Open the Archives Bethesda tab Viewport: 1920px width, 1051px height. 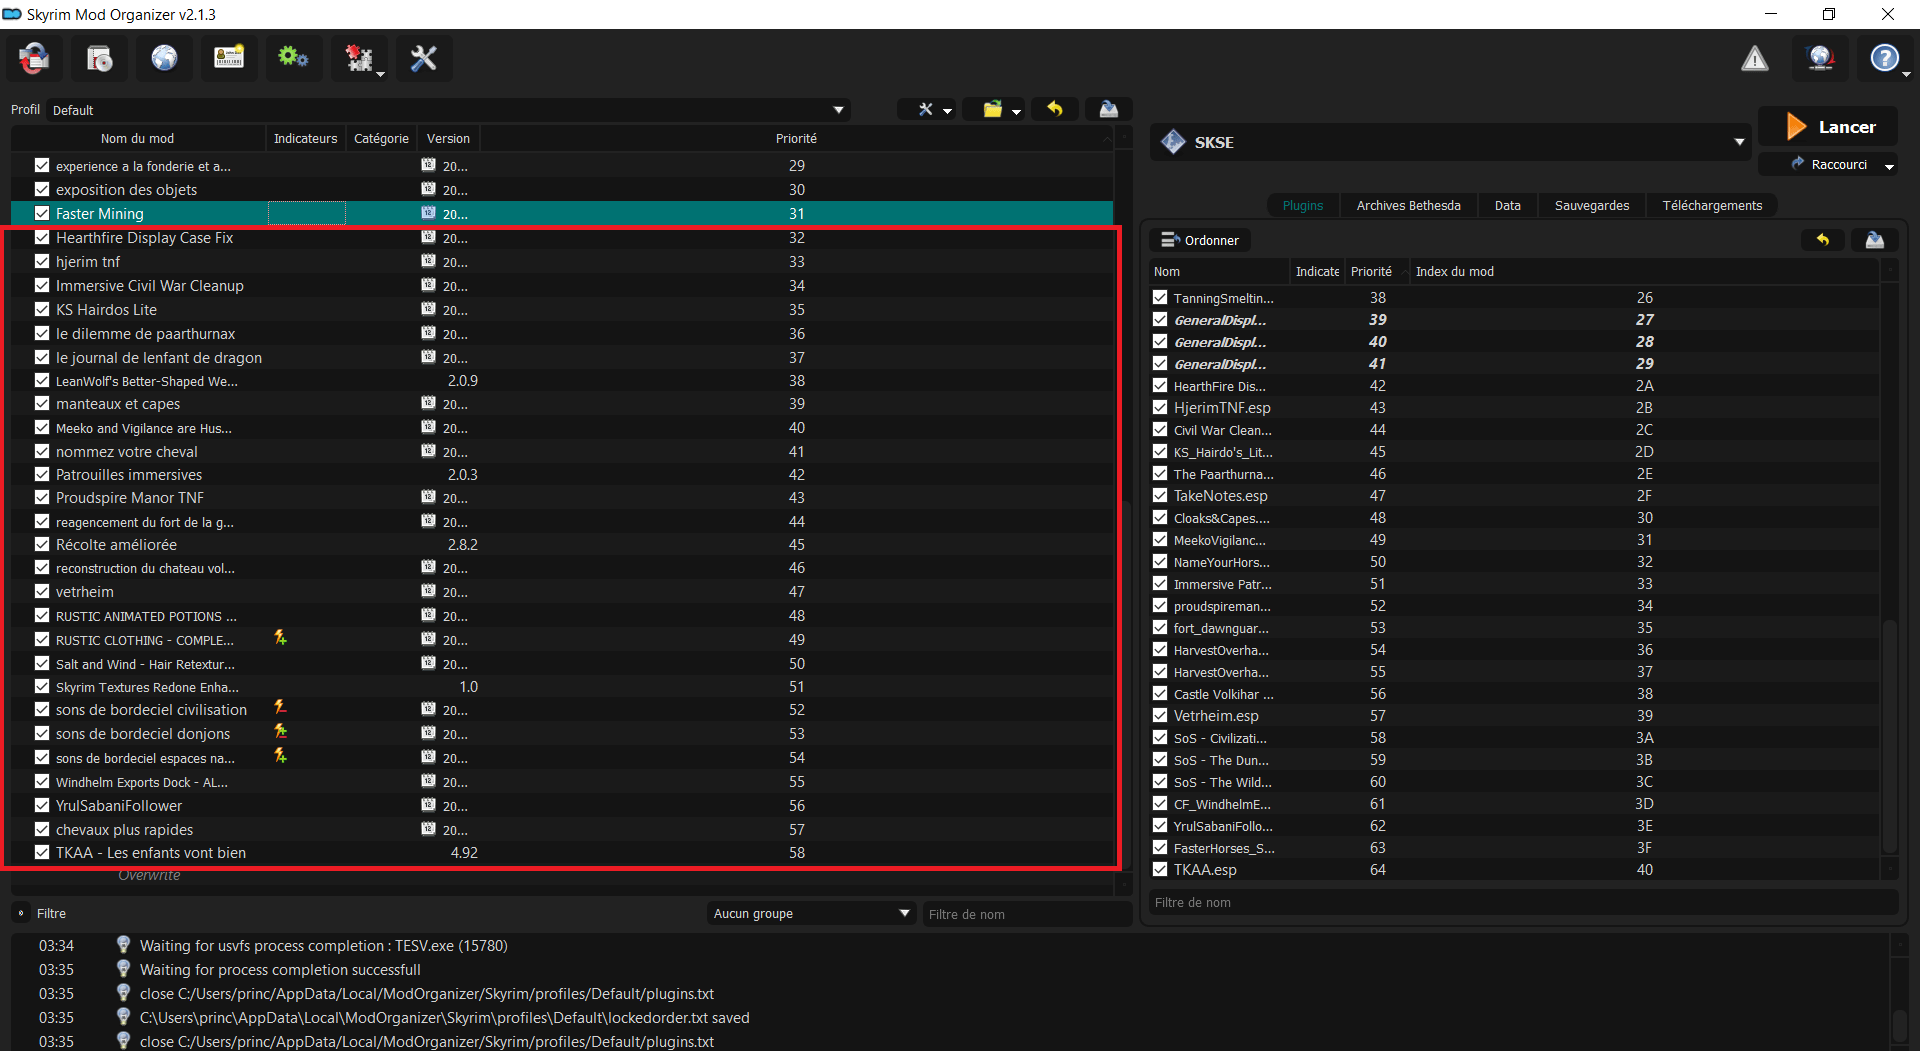[1408, 205]
